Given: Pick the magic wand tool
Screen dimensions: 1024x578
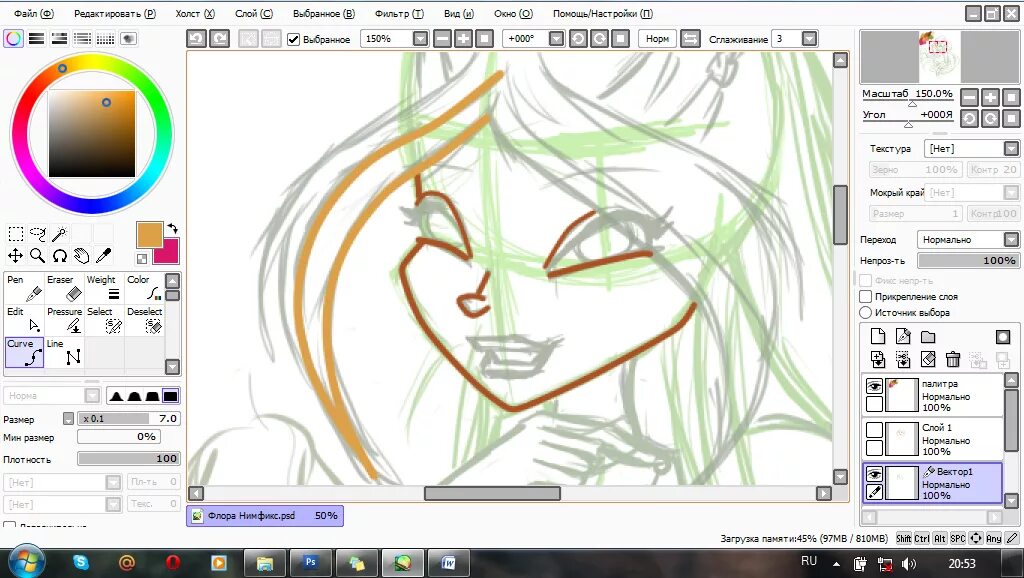Looking at the screenshot, I should tap(59, 234).
